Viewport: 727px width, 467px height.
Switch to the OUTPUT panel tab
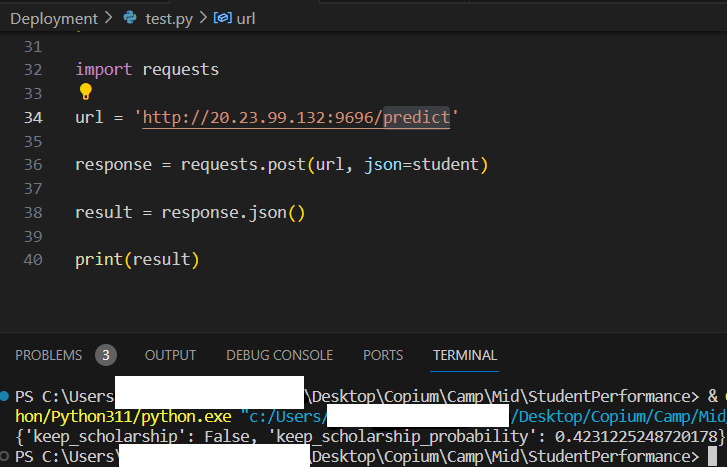pos(170,355)
